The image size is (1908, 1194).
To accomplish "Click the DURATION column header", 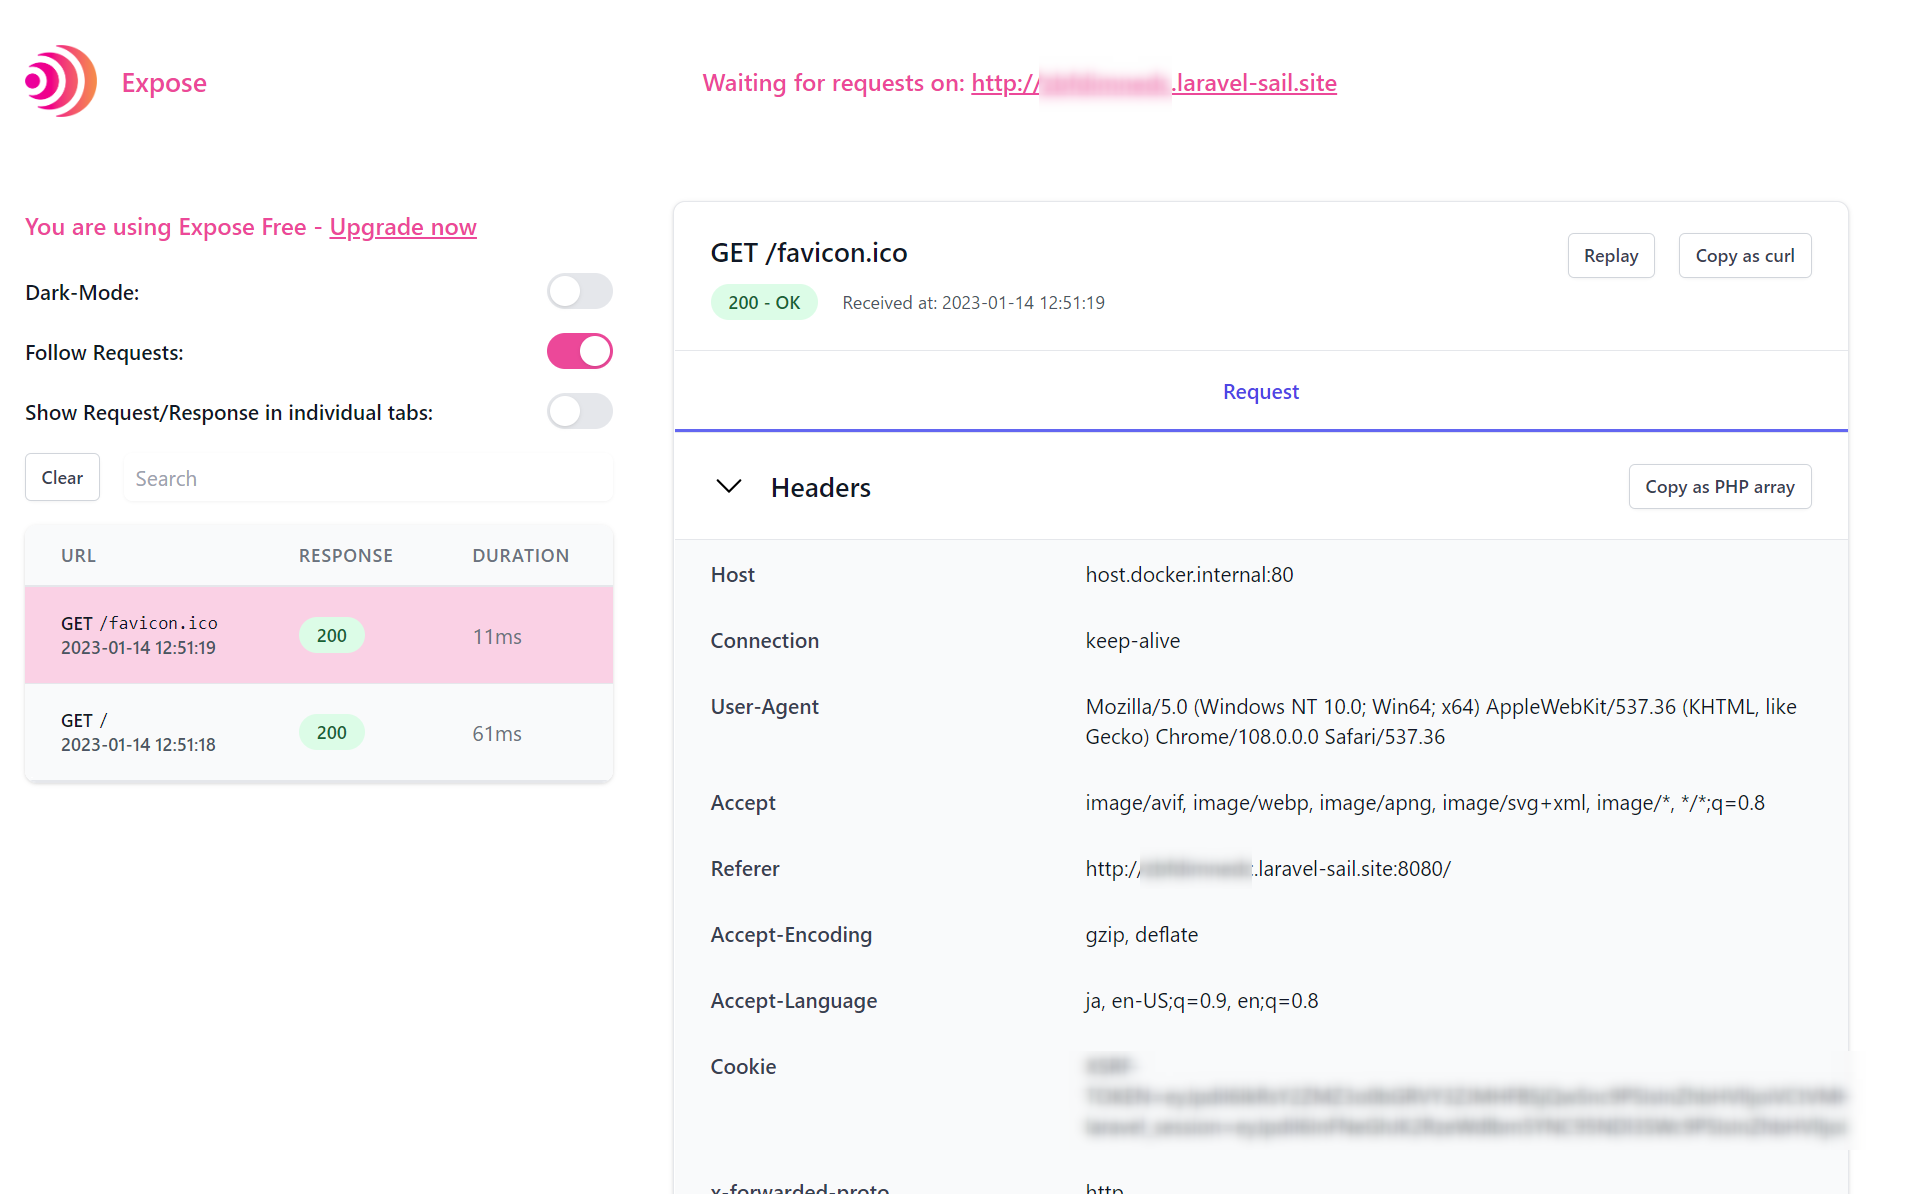I will click(x=521, y=556).
